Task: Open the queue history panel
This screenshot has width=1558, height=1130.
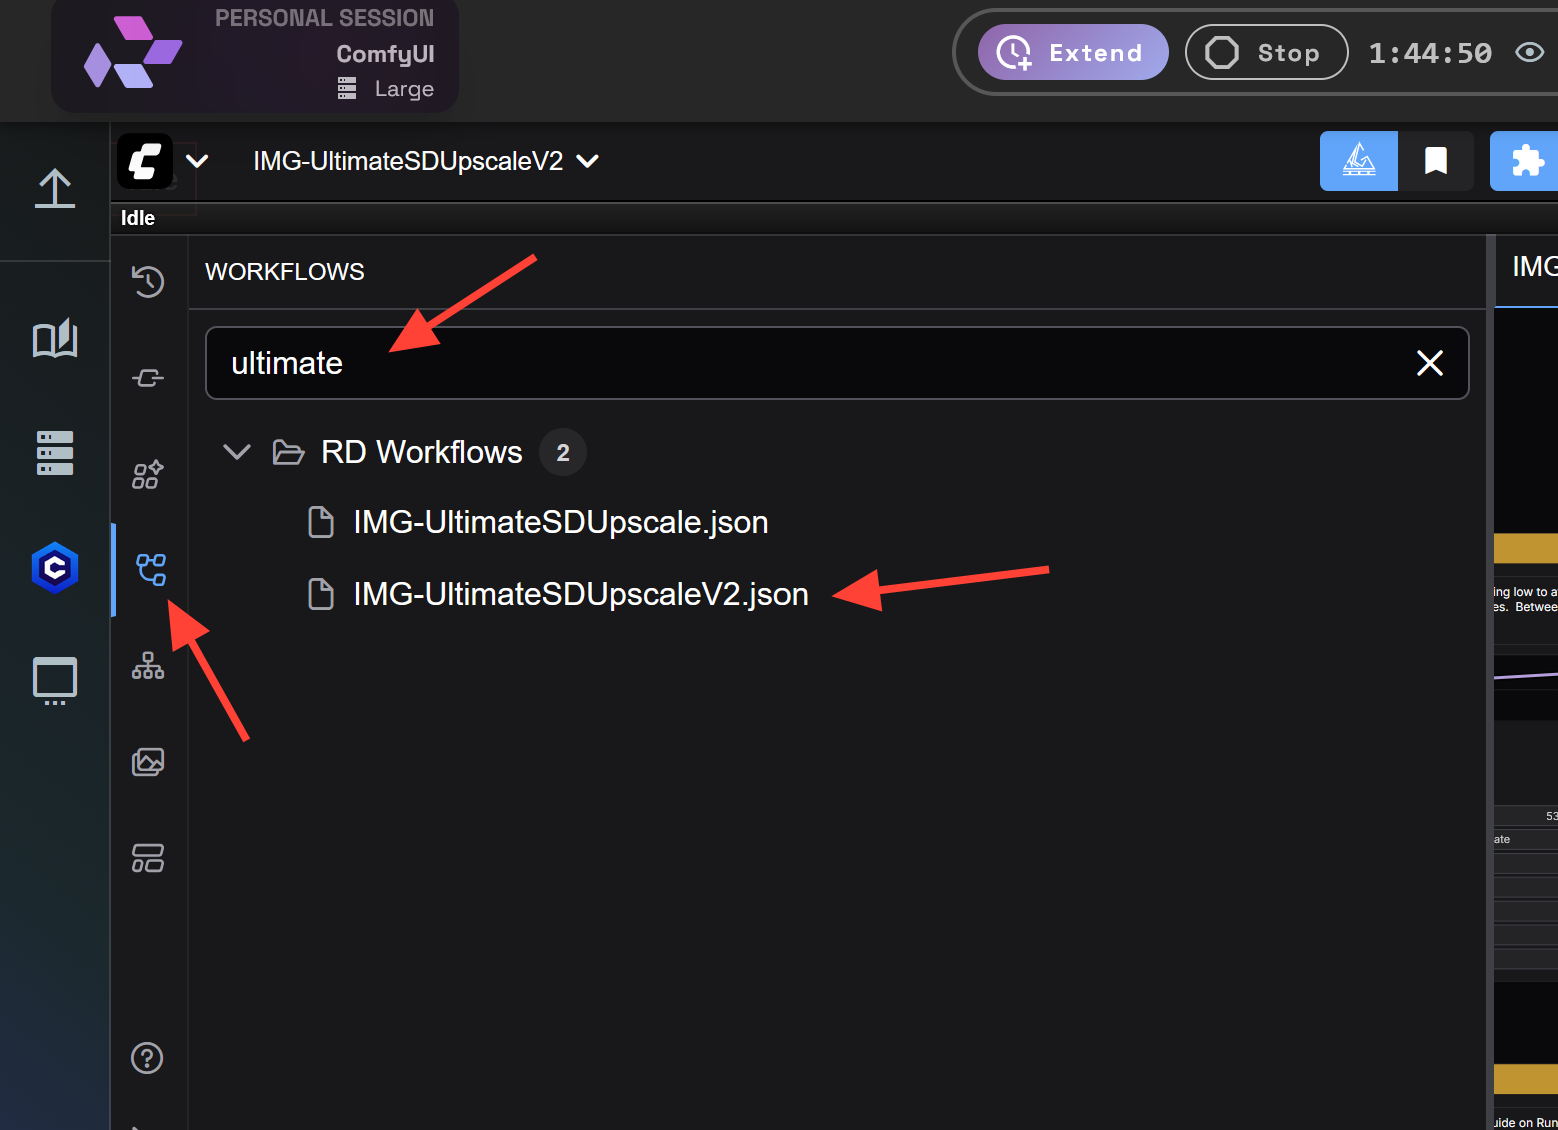Action: click(148, 281)
